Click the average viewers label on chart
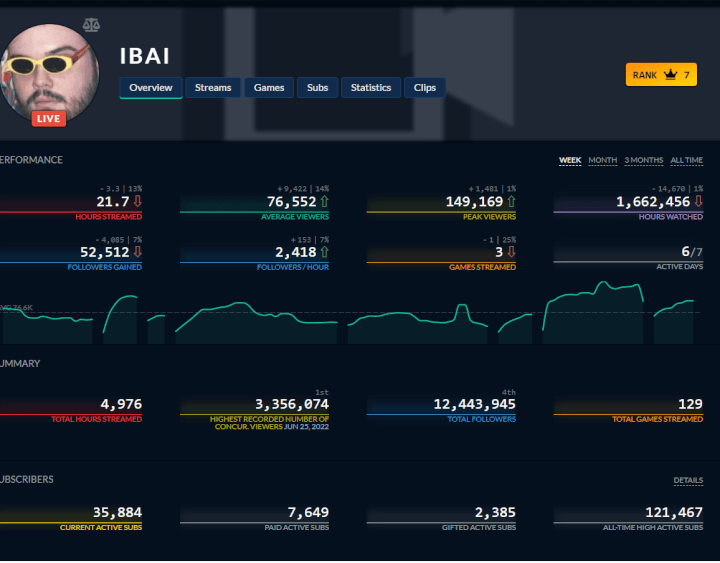Viewport: 720px width, 563px height. pos(17,307)
